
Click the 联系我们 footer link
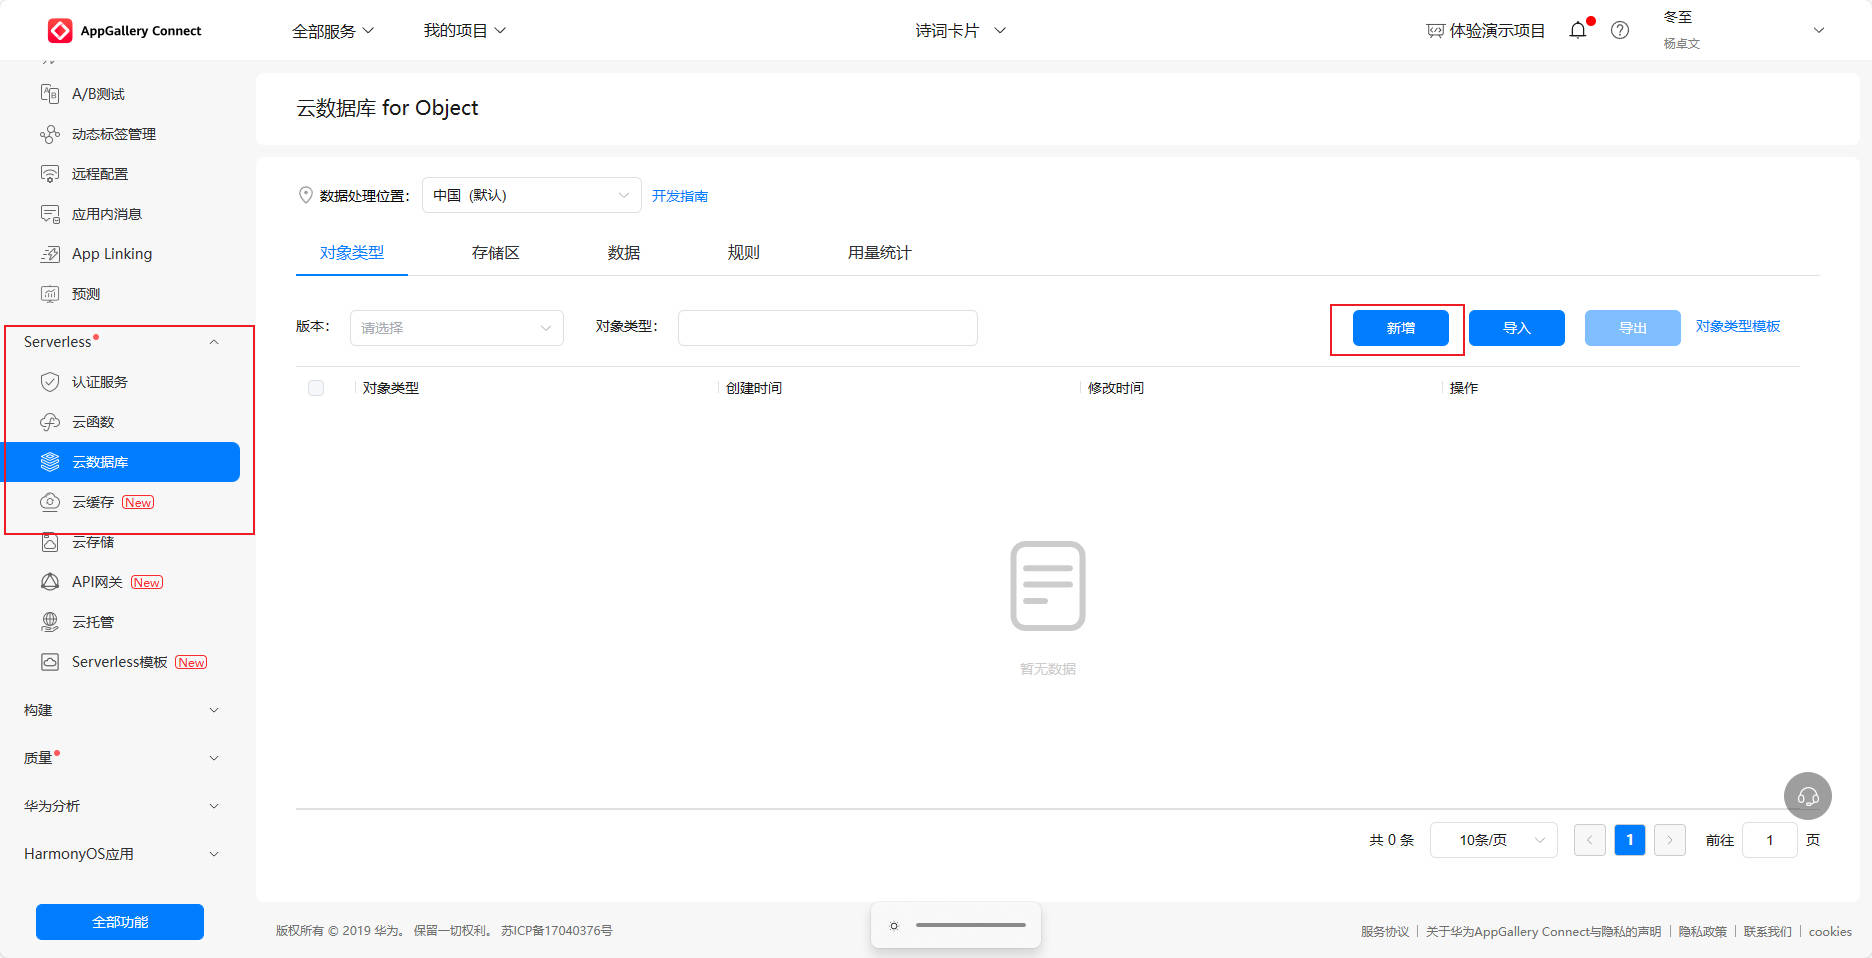point(1768,931)
